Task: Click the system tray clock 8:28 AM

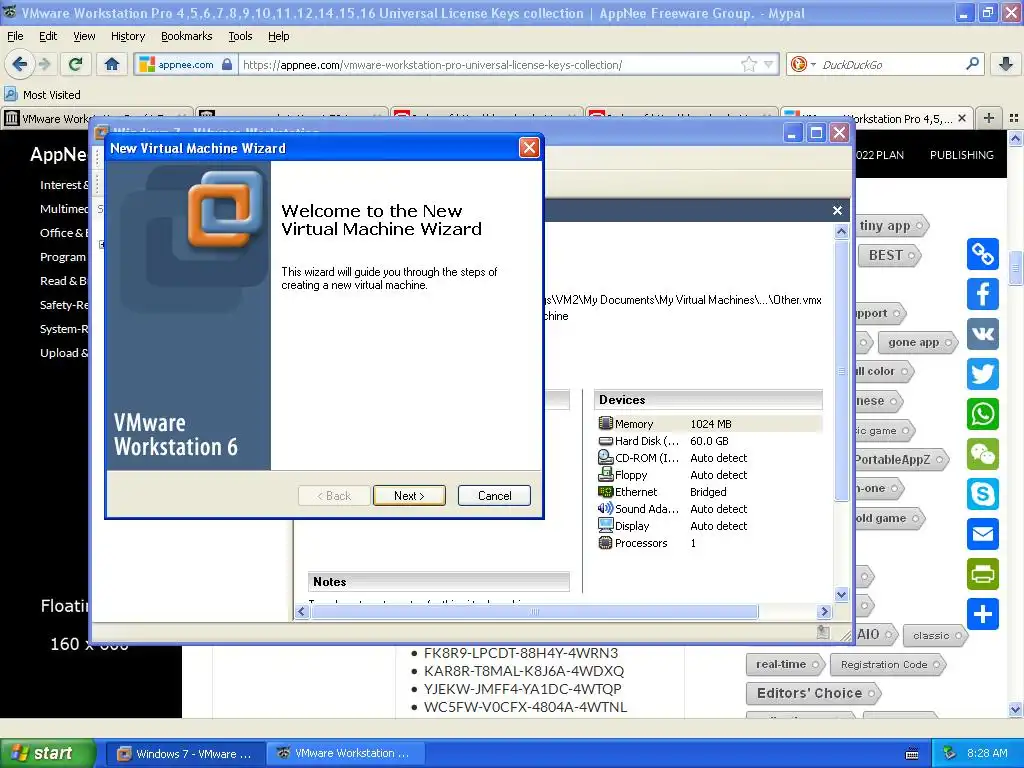Action: click(987, 754)
